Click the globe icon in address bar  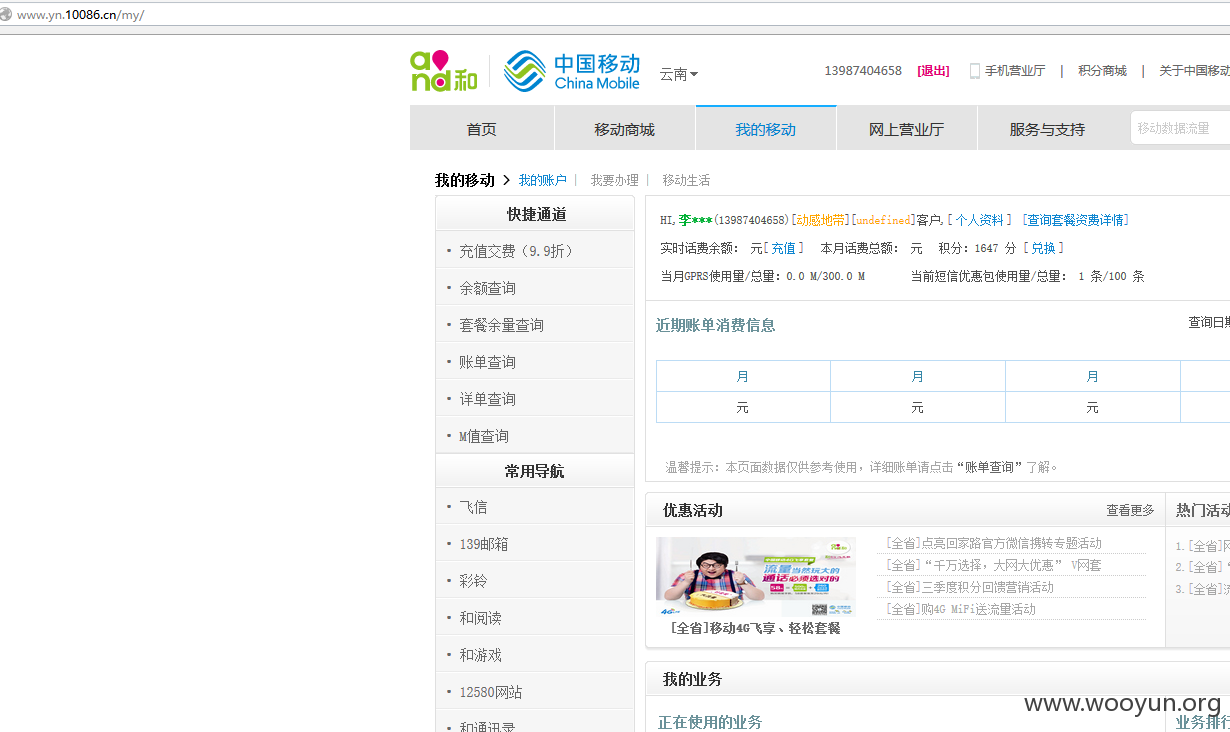(6, 14)
